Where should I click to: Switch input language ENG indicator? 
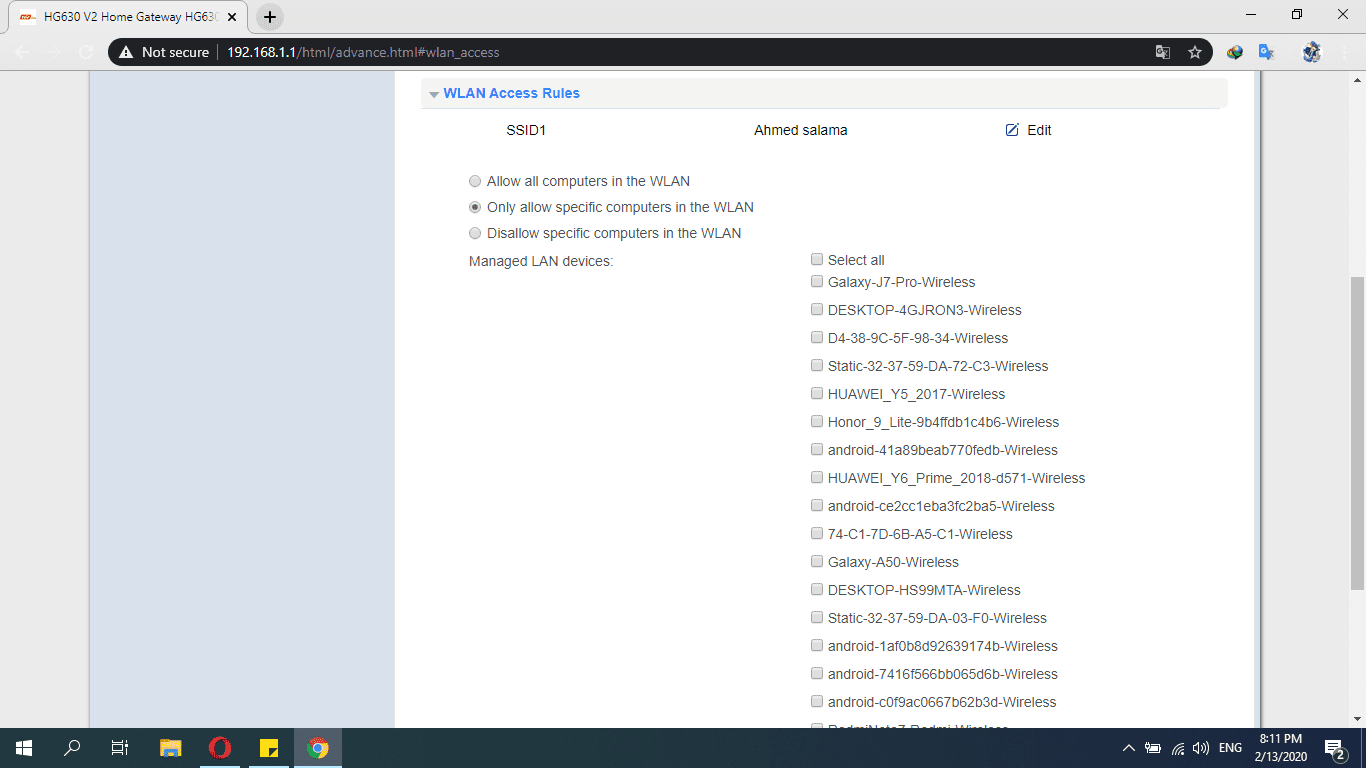pyautogui.click(x=1230, y=748)
